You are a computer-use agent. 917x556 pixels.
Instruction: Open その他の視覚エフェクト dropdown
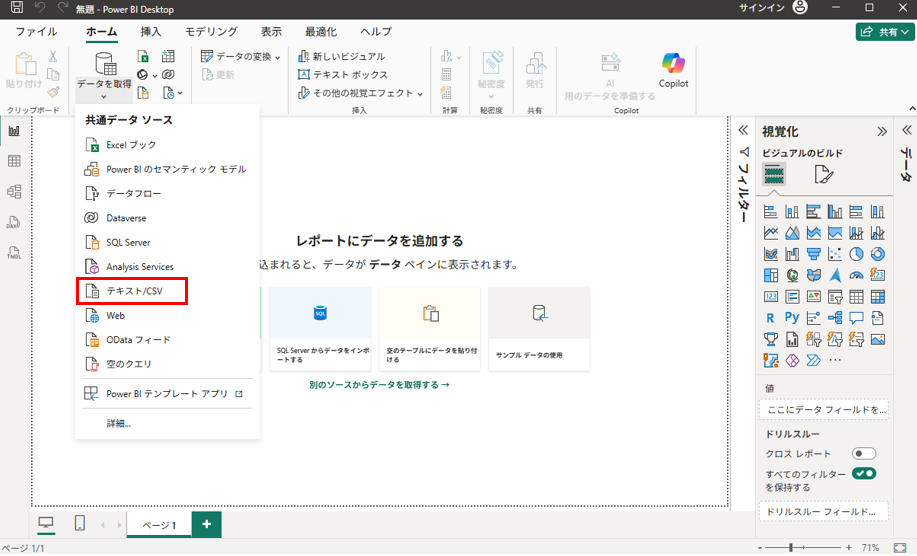(x=420, y=94)
